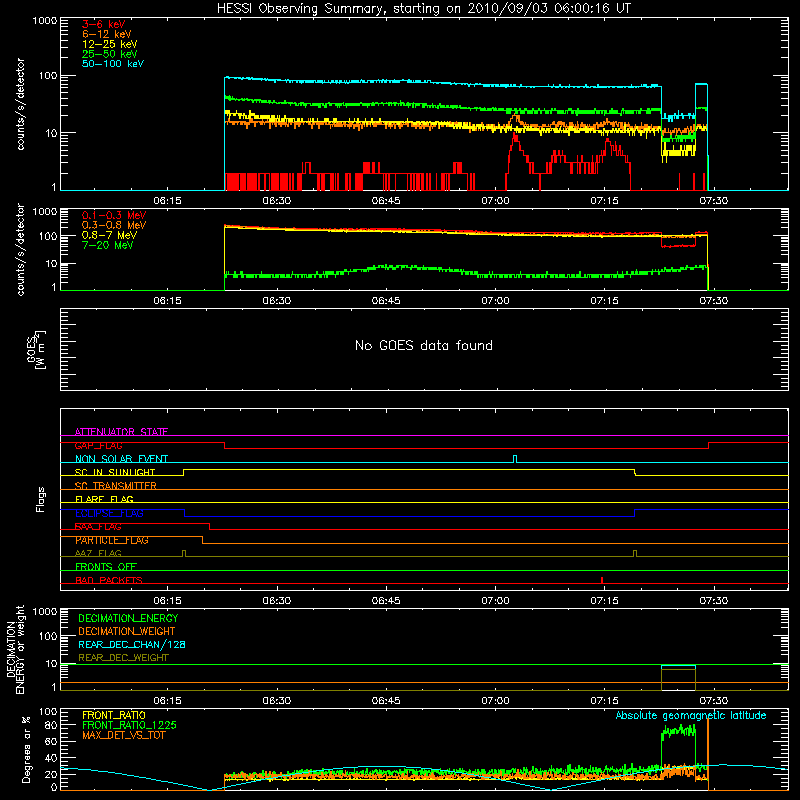
Task: Pick the cyan 50-100 keV legend label
Action: pos(113,64)
